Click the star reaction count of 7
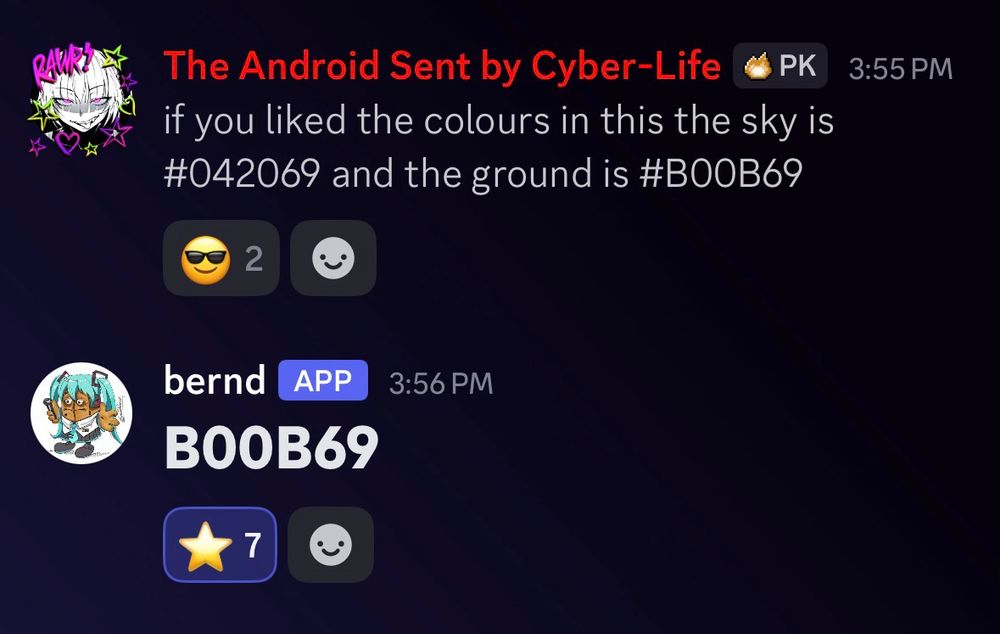This screenshot has width=1000, height=634. click(253, 545)
